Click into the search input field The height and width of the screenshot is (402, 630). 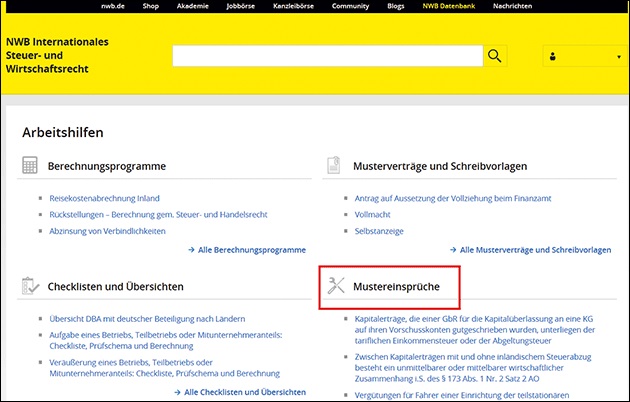coord(327,56)
